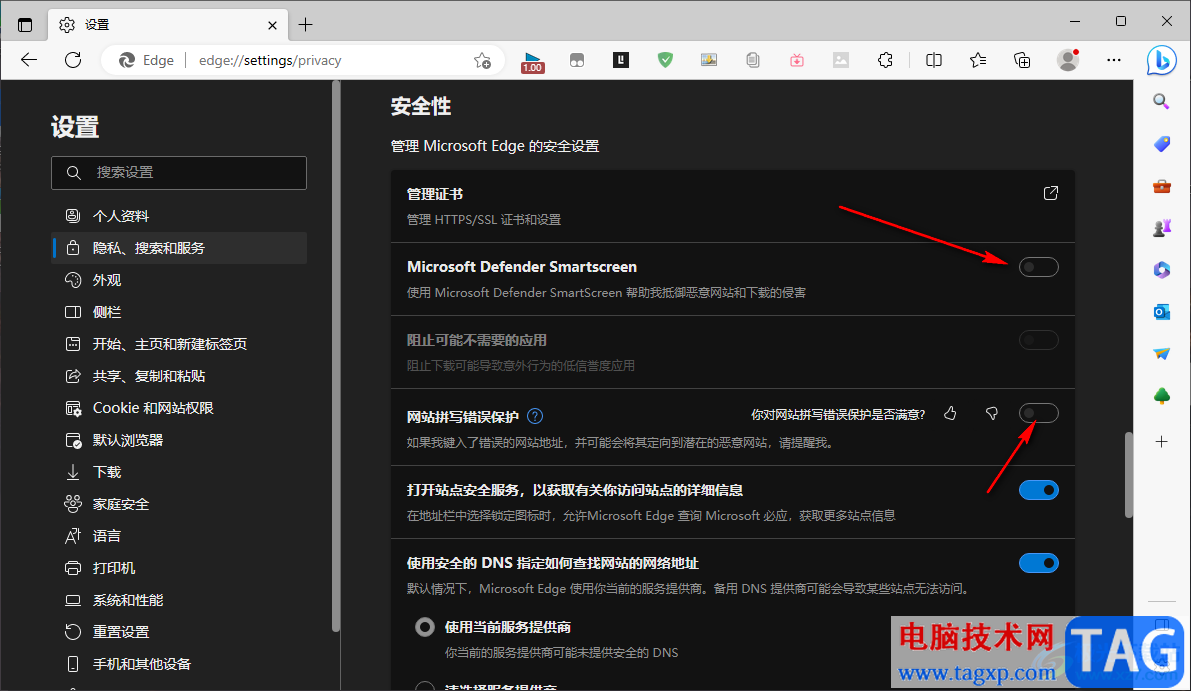This screenshot has width=1191, height=691.
Task: Open the sidebar tools briefcase icon
Action: [1161, 186]
